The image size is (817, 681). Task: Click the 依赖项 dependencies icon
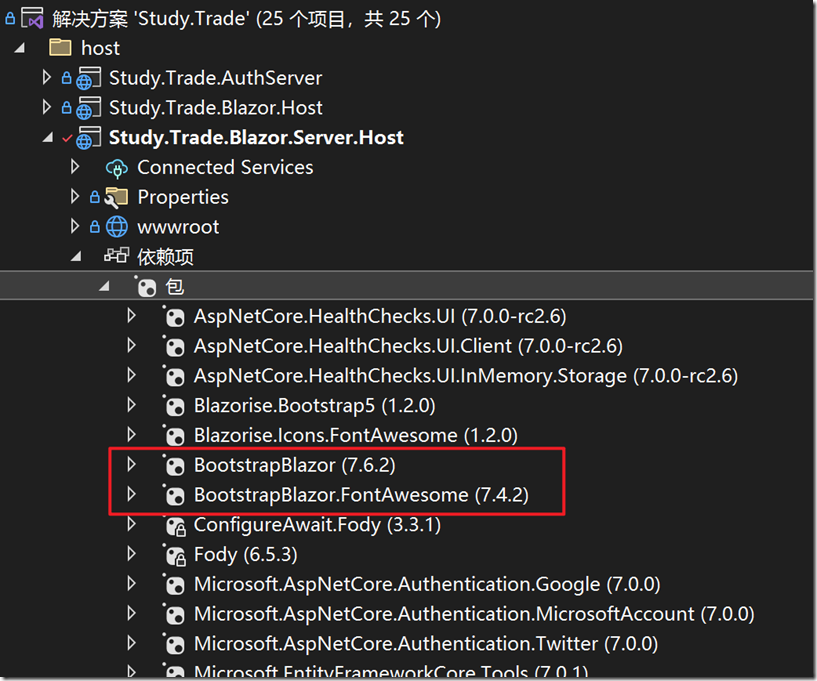pos(116,255)
